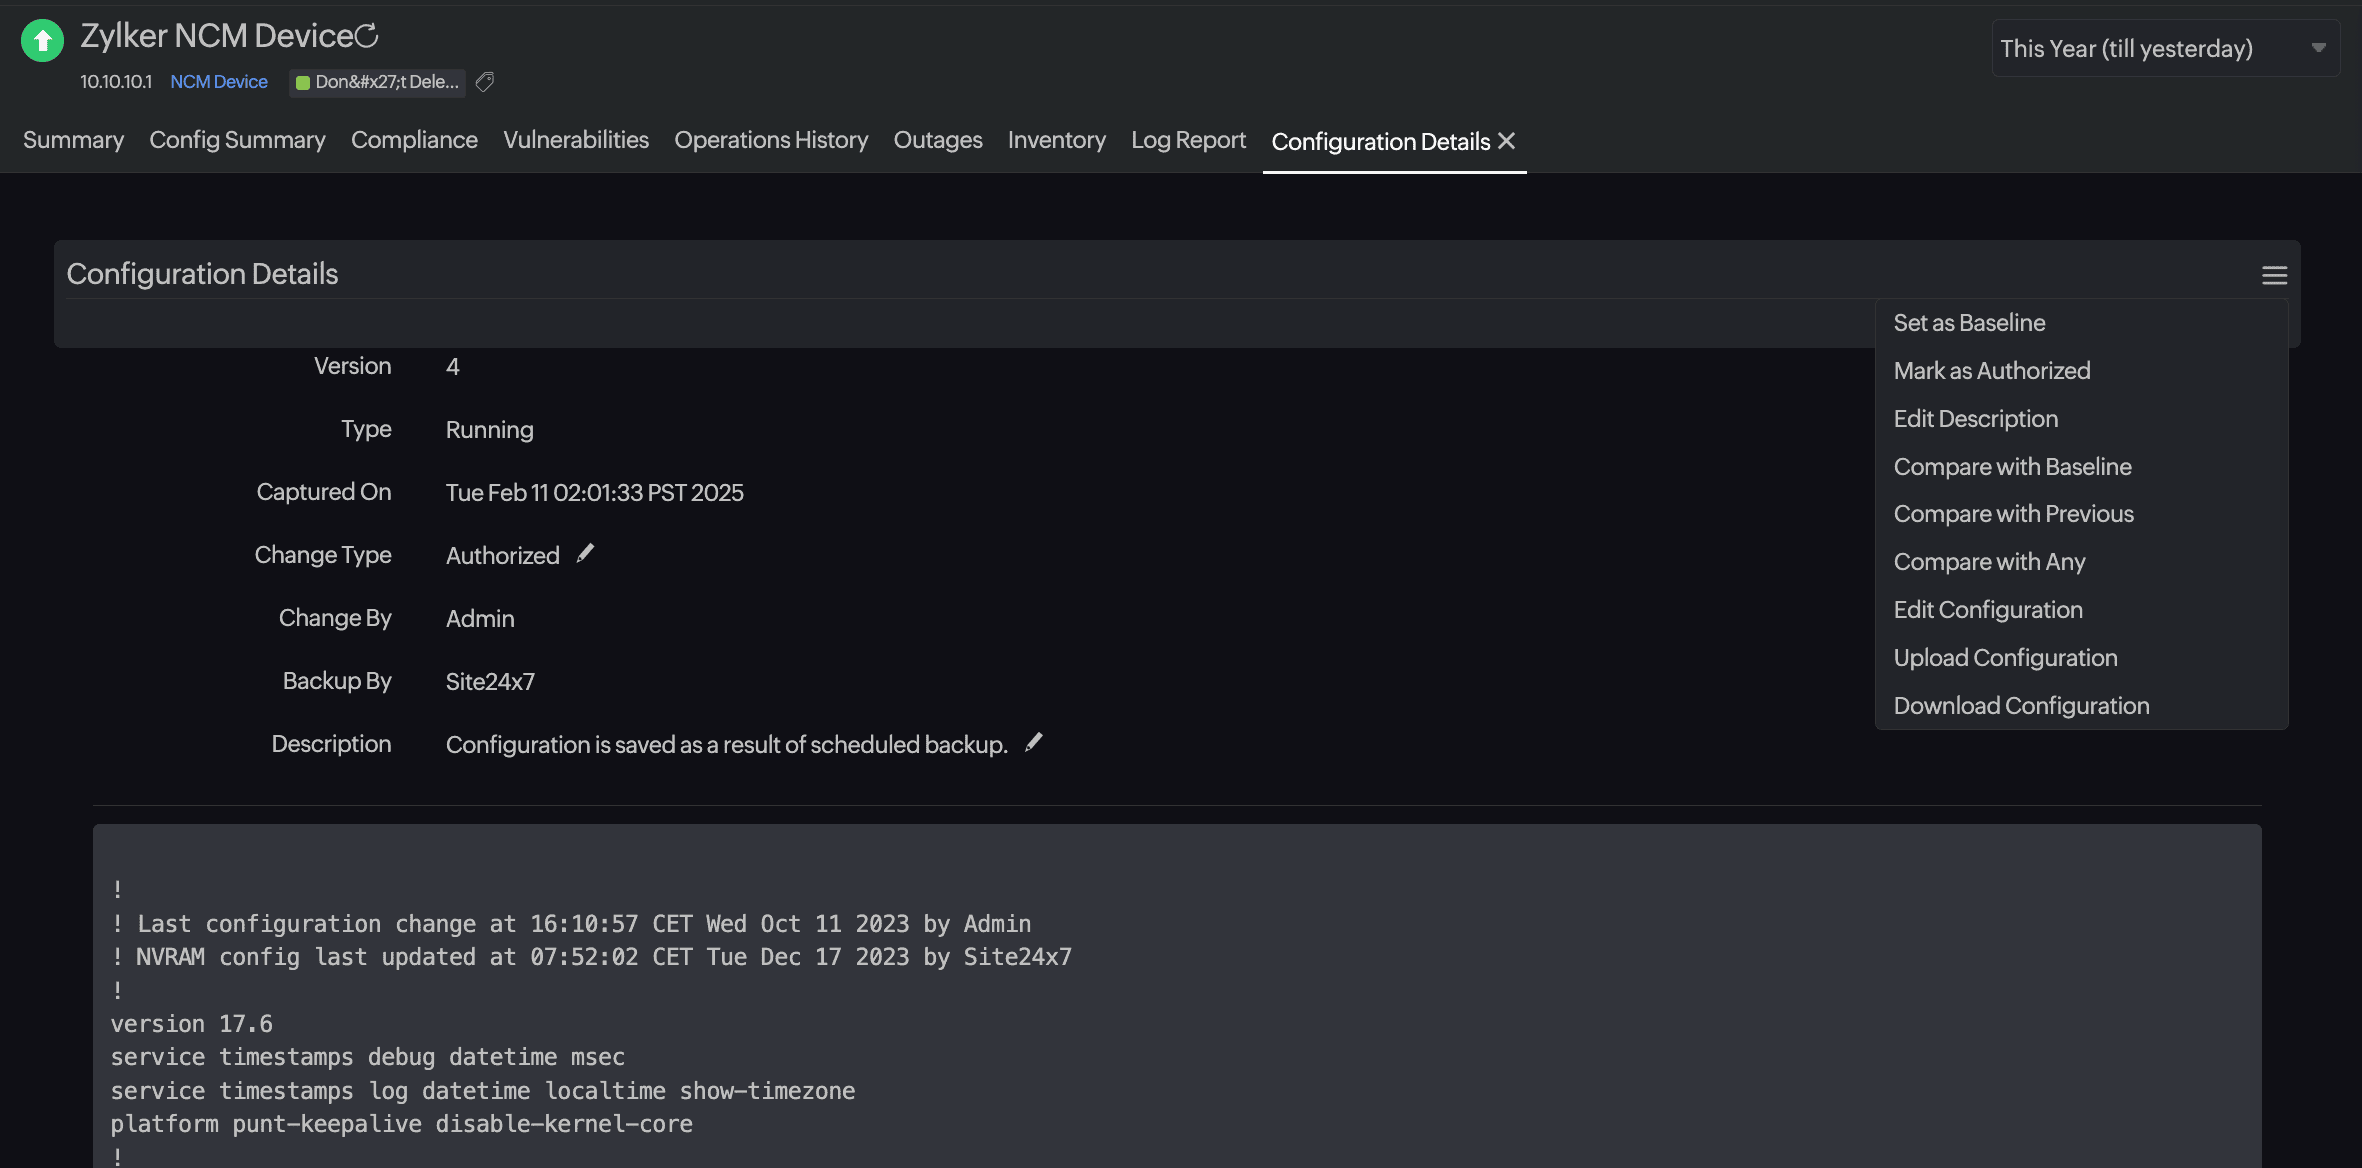
Task: Go to the Operations History tab
Action: tap(771, 140)
